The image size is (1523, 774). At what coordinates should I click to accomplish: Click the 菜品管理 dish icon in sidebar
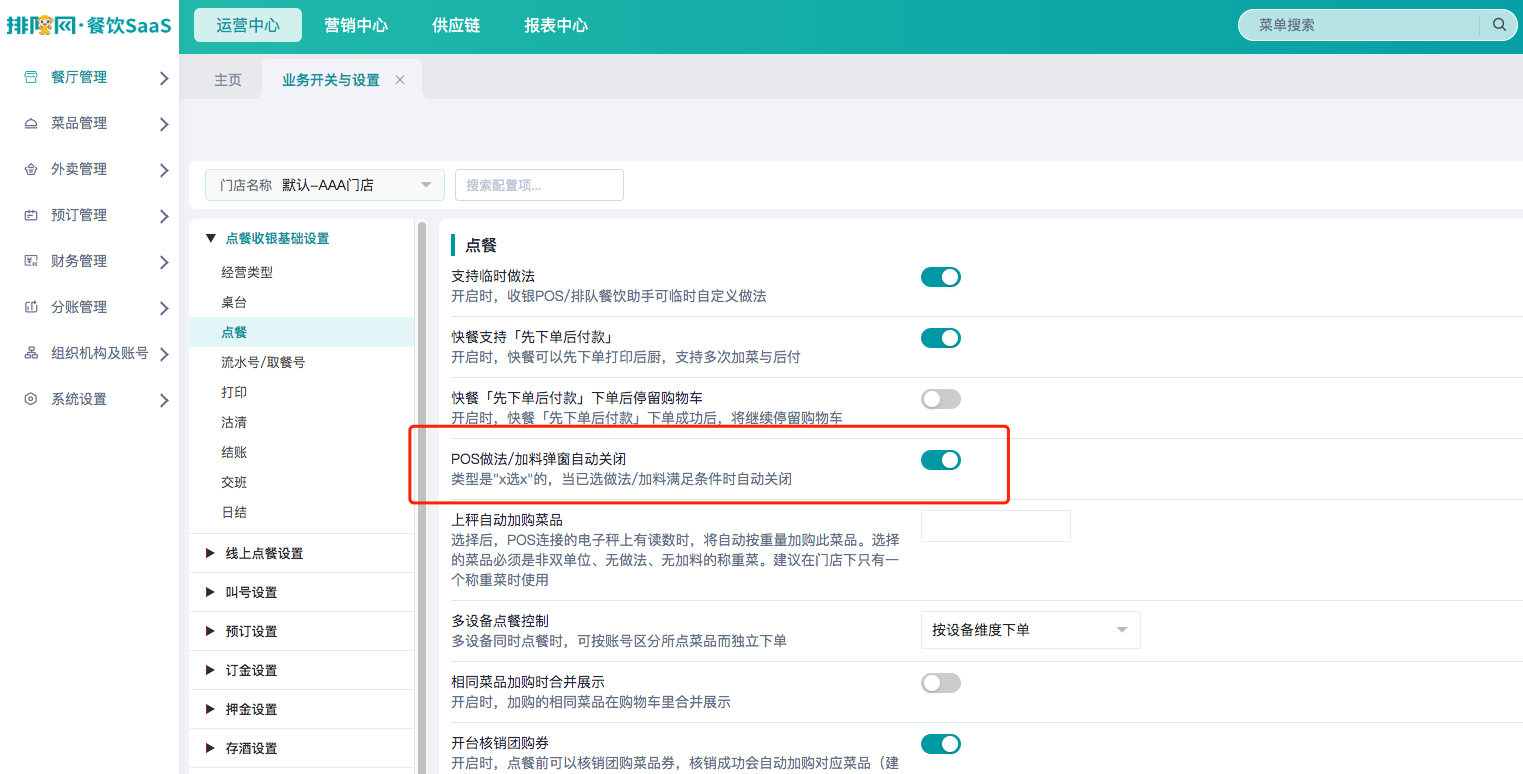tap(31, 123)
